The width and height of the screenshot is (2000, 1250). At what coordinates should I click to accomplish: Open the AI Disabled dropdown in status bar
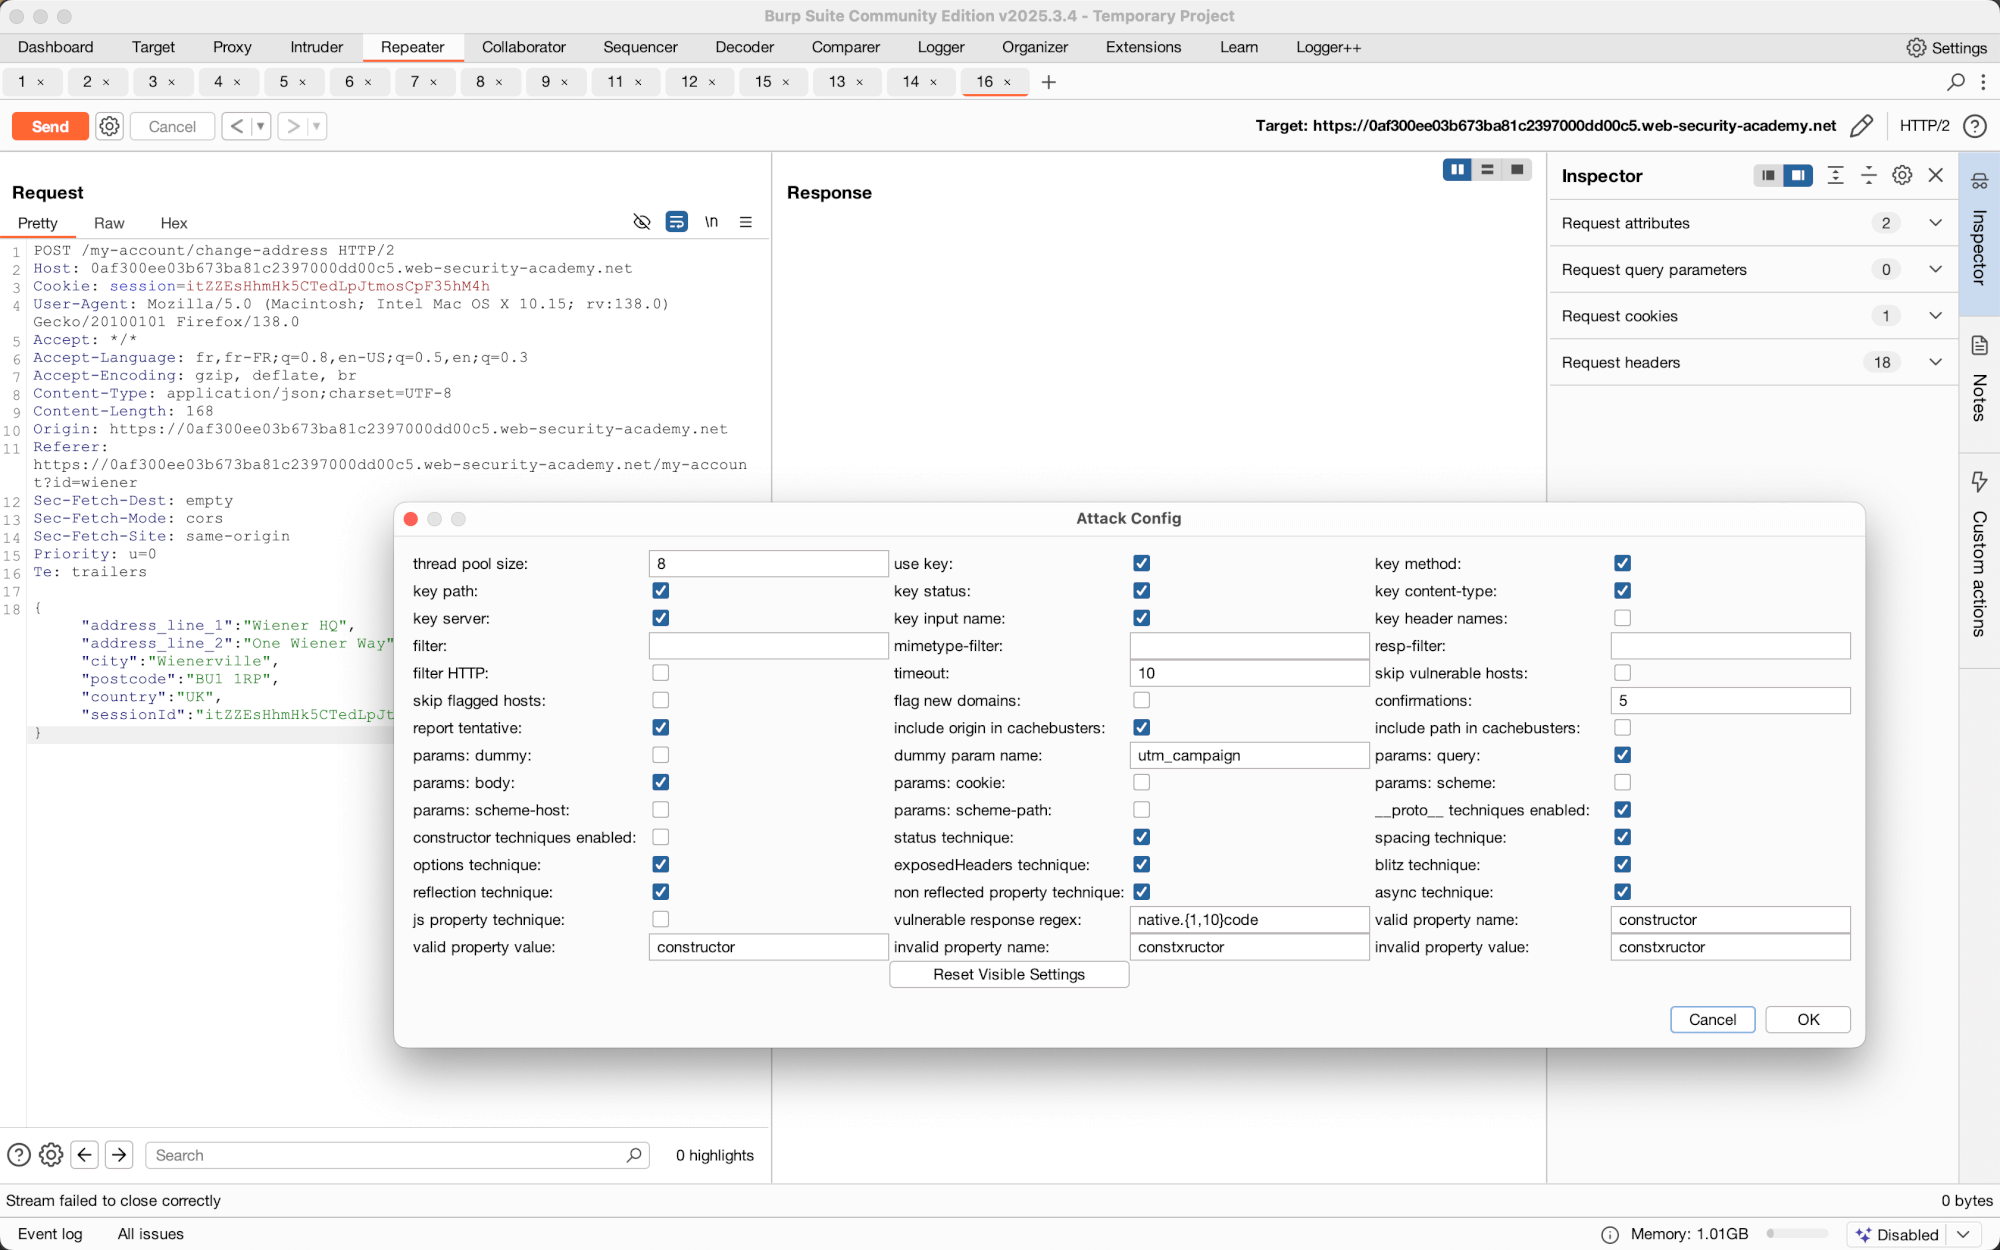click(1963, 1234)
